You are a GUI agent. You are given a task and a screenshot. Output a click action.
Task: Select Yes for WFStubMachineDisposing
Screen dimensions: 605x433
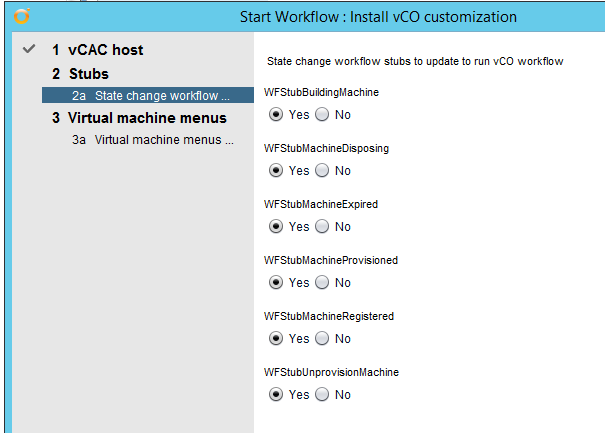click(276, 170)
